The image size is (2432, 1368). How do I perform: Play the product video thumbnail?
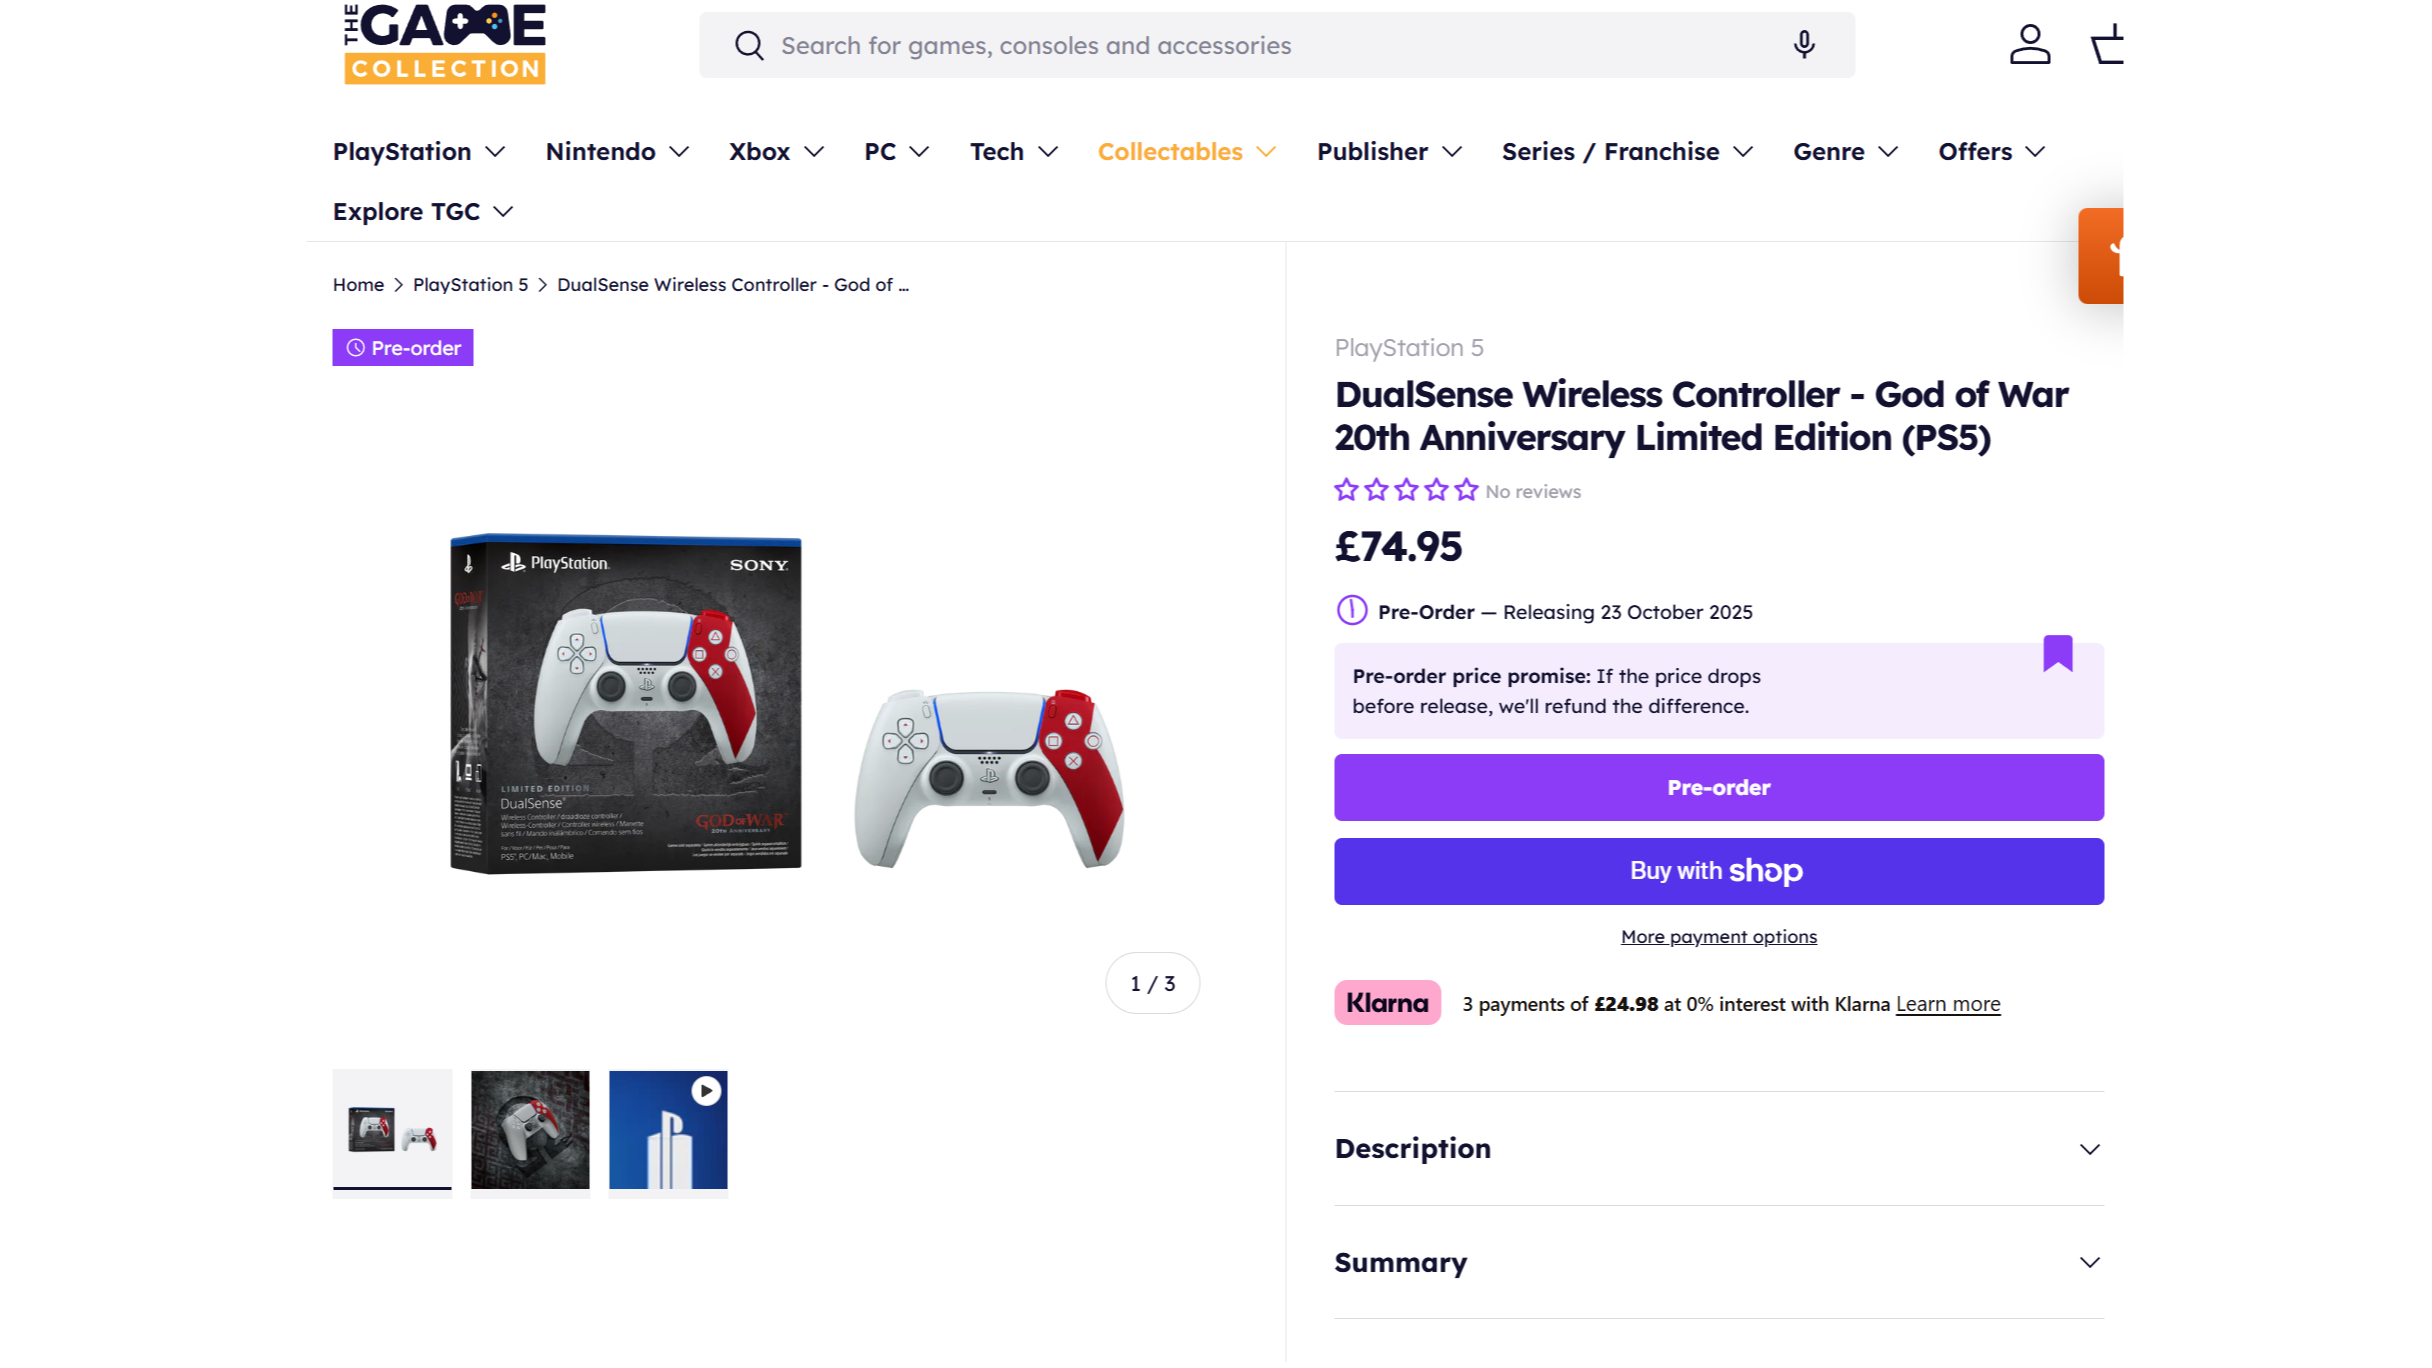click(x=668, y=1130)
